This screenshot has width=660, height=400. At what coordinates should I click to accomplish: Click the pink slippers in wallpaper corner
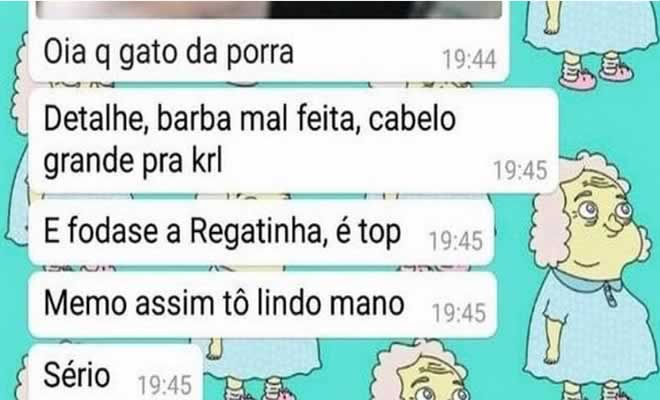[596, 75]
